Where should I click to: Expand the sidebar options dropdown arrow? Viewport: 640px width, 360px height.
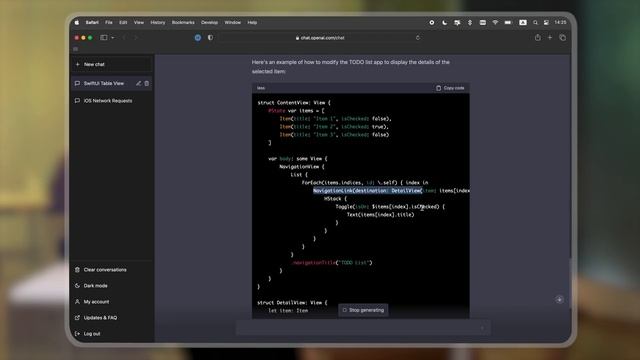click(x=113, y=38)
